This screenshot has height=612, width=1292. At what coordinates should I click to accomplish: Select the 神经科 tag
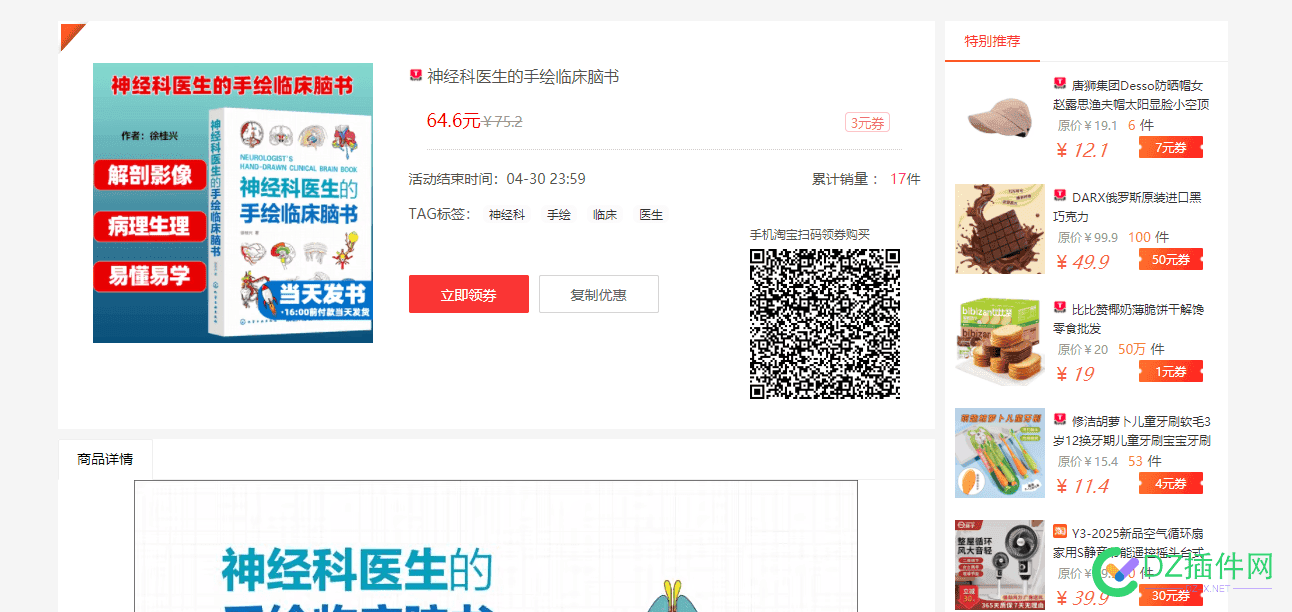[x=507, y=214]
